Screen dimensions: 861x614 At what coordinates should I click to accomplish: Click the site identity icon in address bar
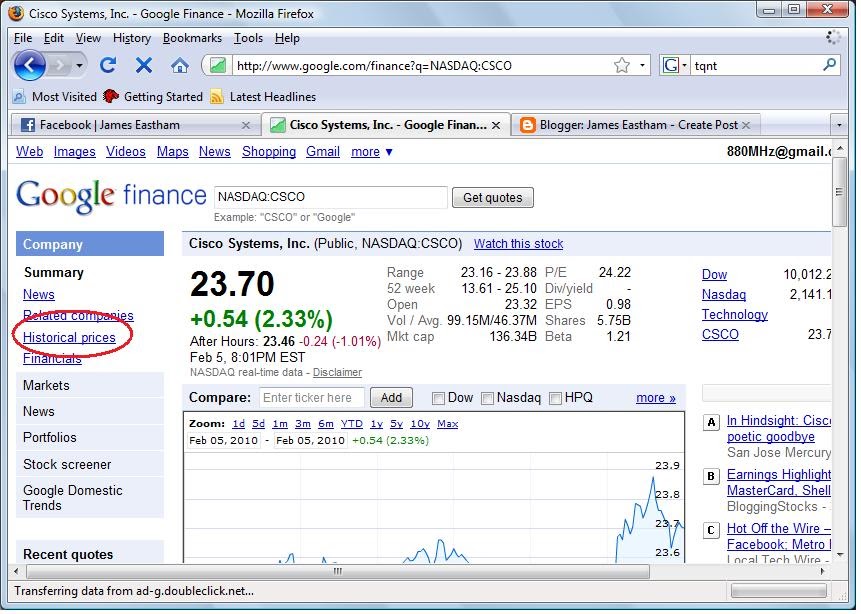(217, 66)
